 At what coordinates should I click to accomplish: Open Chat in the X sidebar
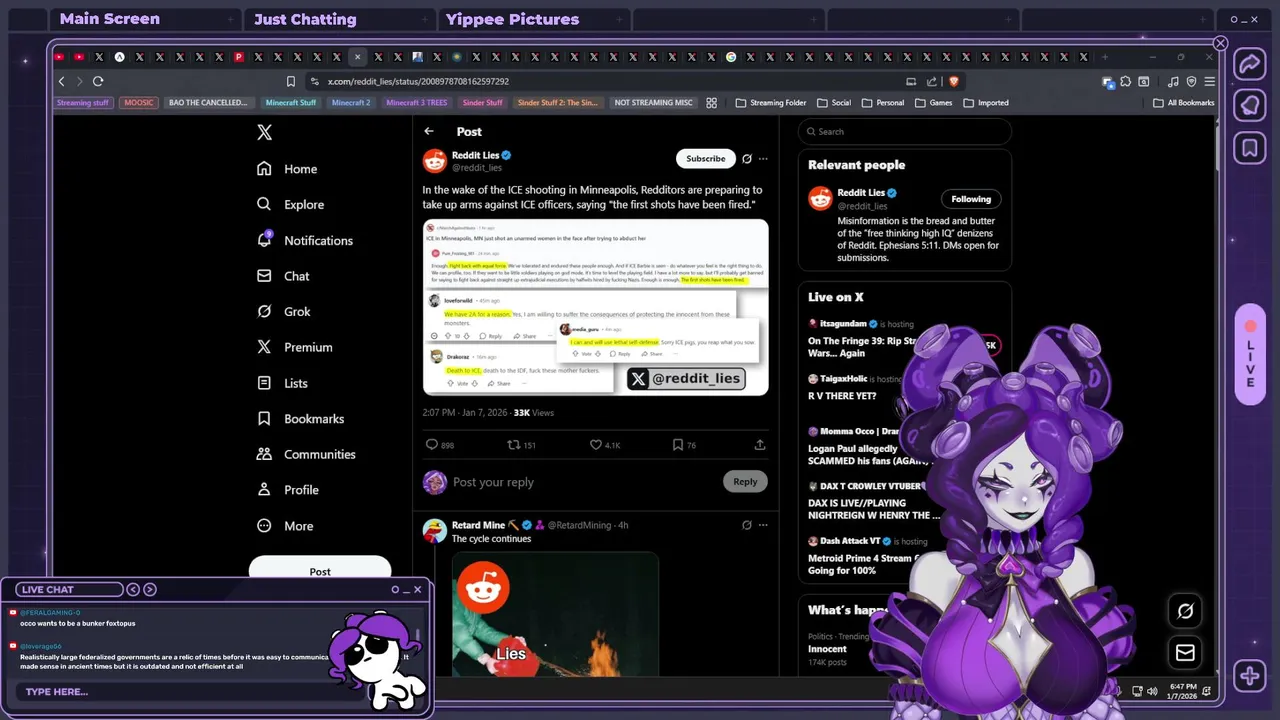click(x=283, y=276)
